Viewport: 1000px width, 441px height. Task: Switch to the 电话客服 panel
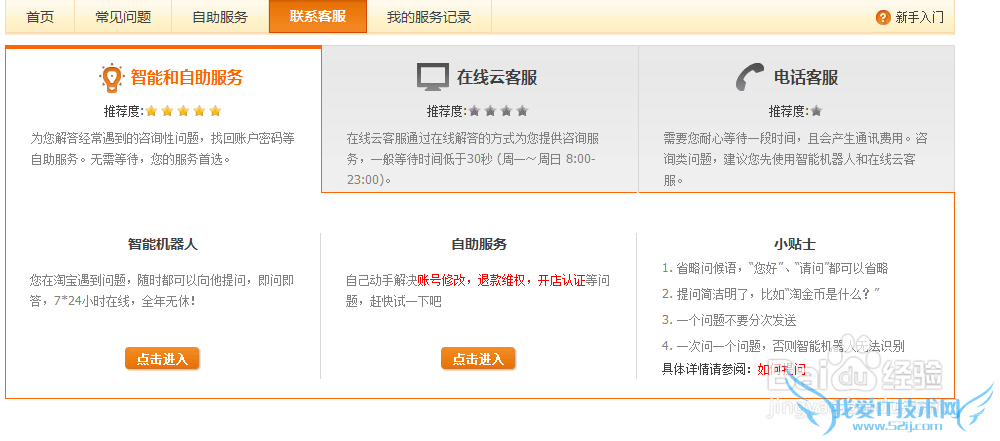[805, 78]
